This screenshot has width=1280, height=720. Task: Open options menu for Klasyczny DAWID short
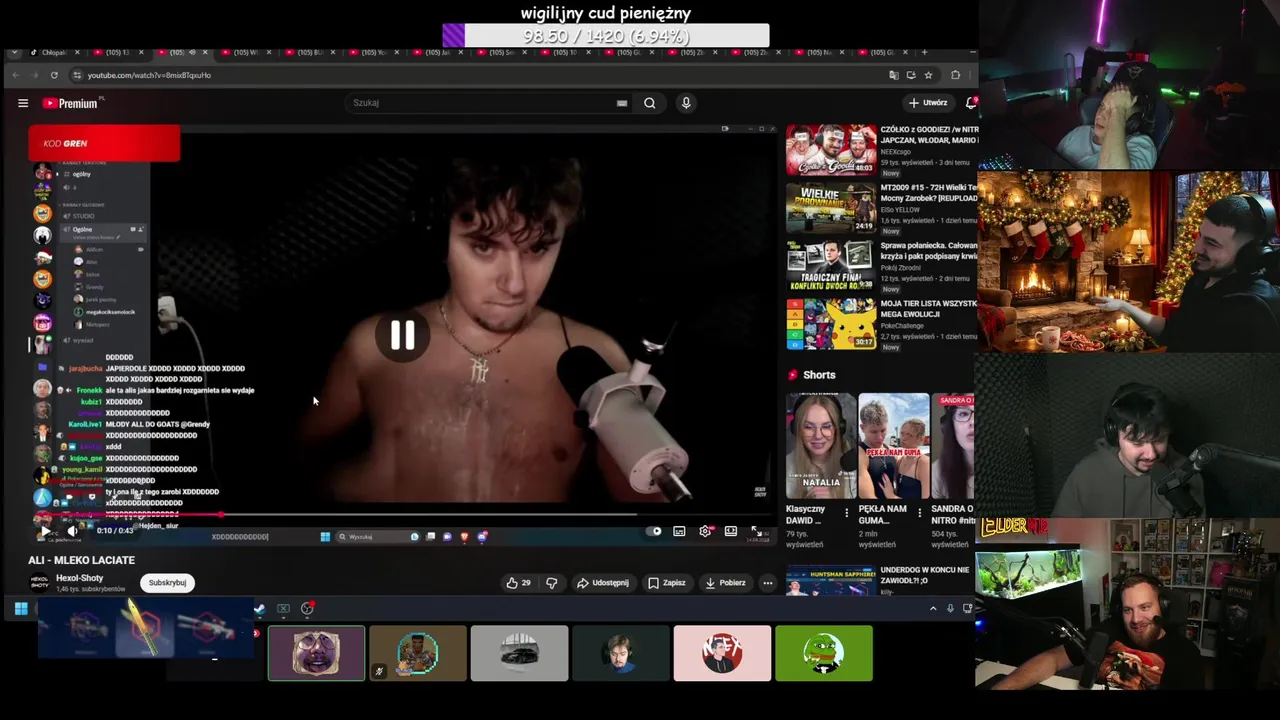pyautogui.click(x=847, y=513)
